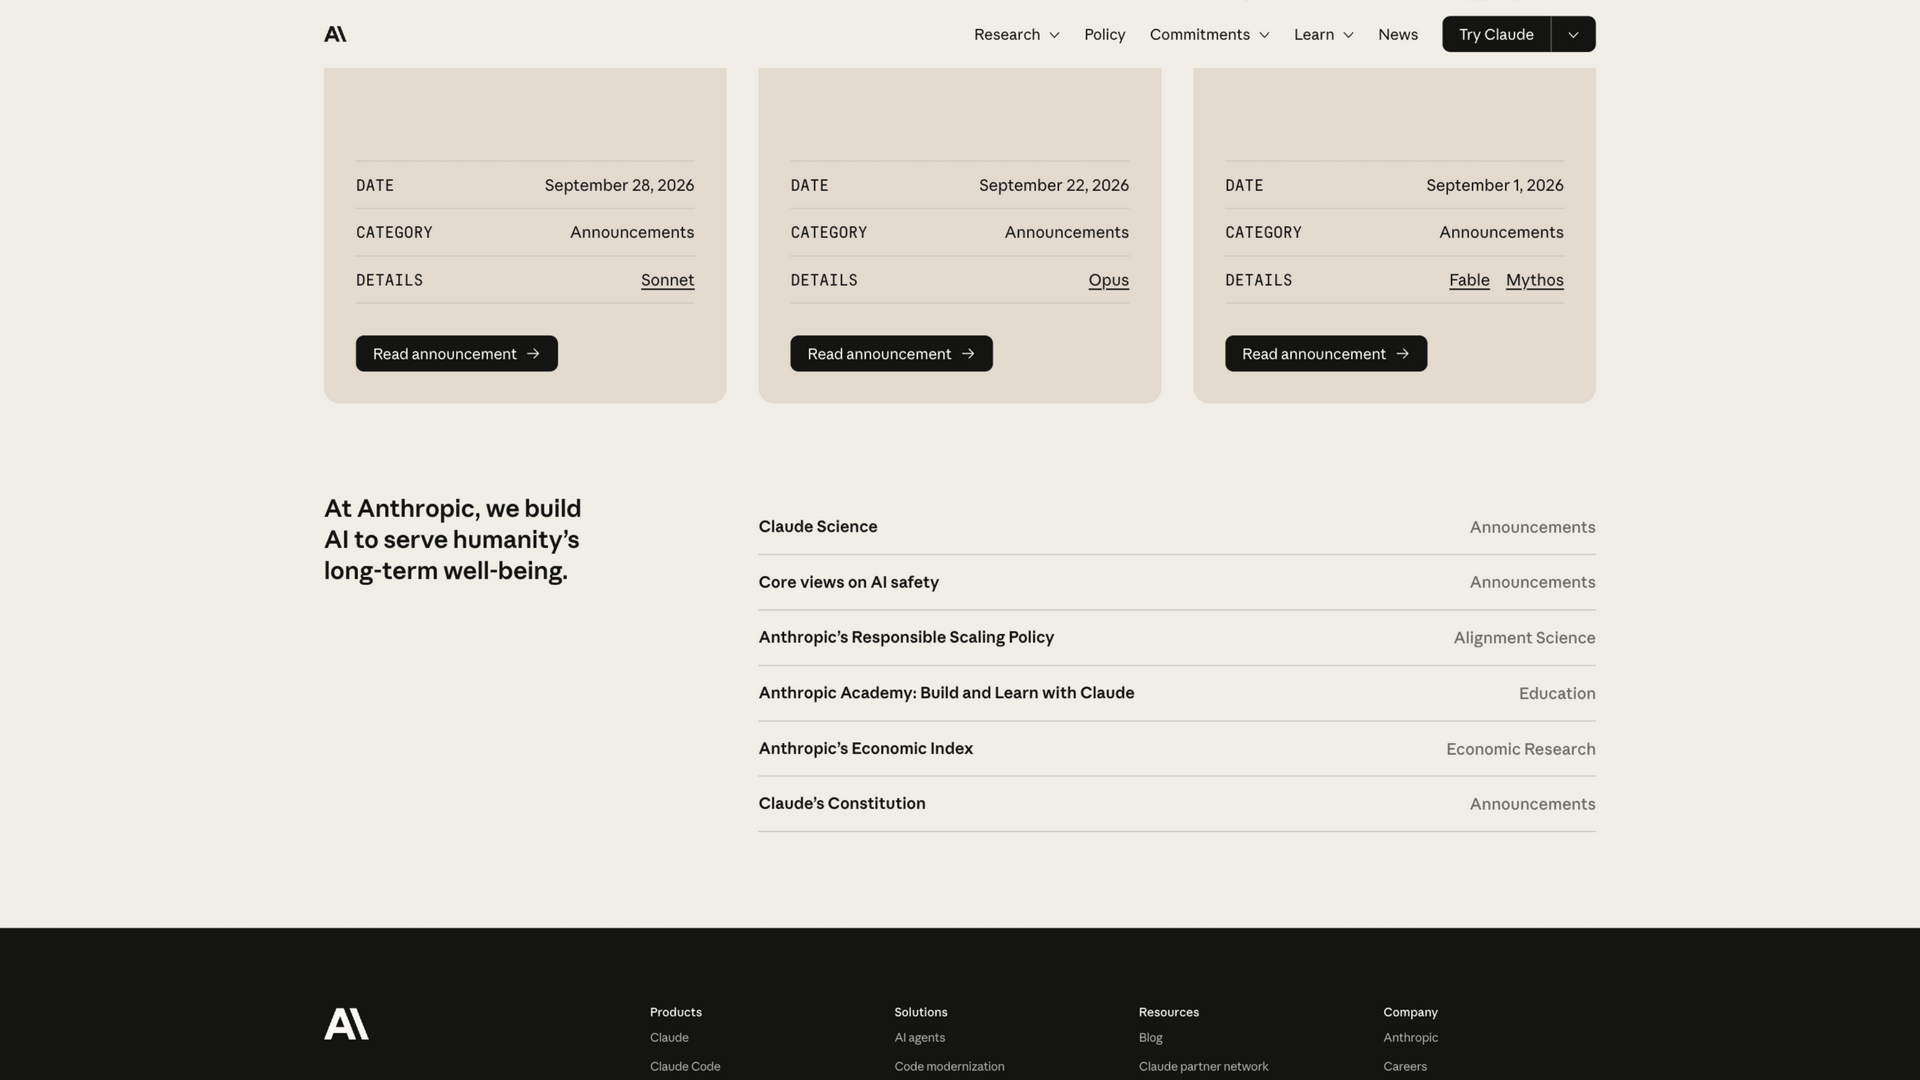
Task: Click Anthropic under the Company column
Action: pyautogui.click(x=1410, y=1038)
